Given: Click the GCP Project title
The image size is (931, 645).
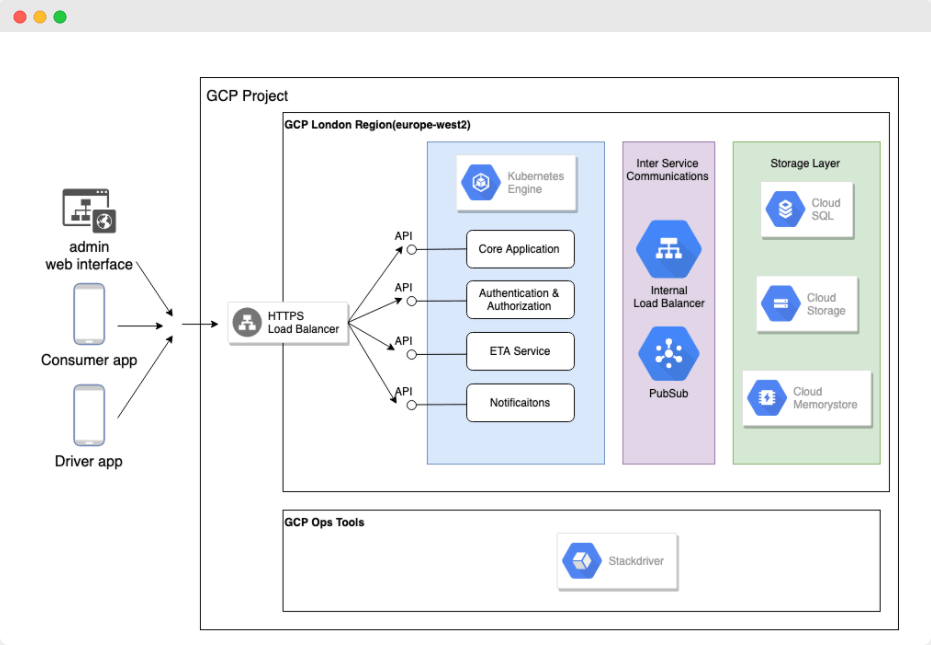Looking at the screenshot, I should [247, 96].
